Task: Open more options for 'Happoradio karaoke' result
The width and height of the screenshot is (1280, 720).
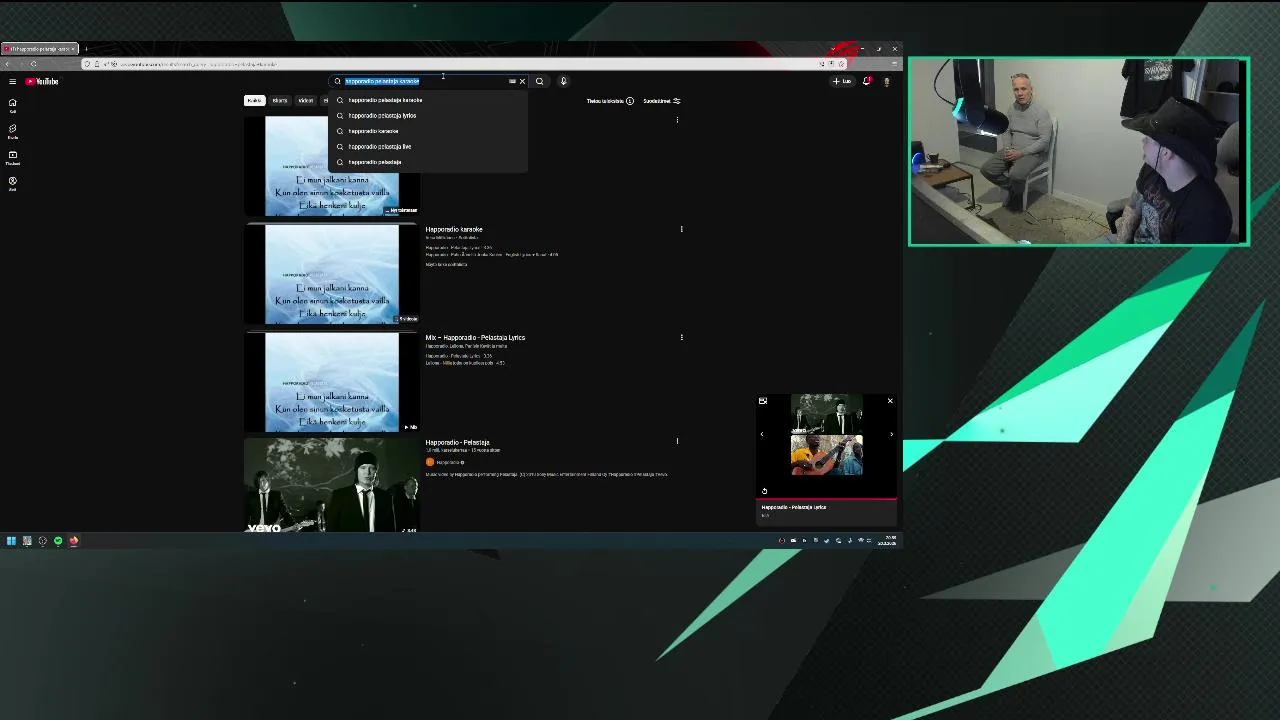Action: click(681, 229)
